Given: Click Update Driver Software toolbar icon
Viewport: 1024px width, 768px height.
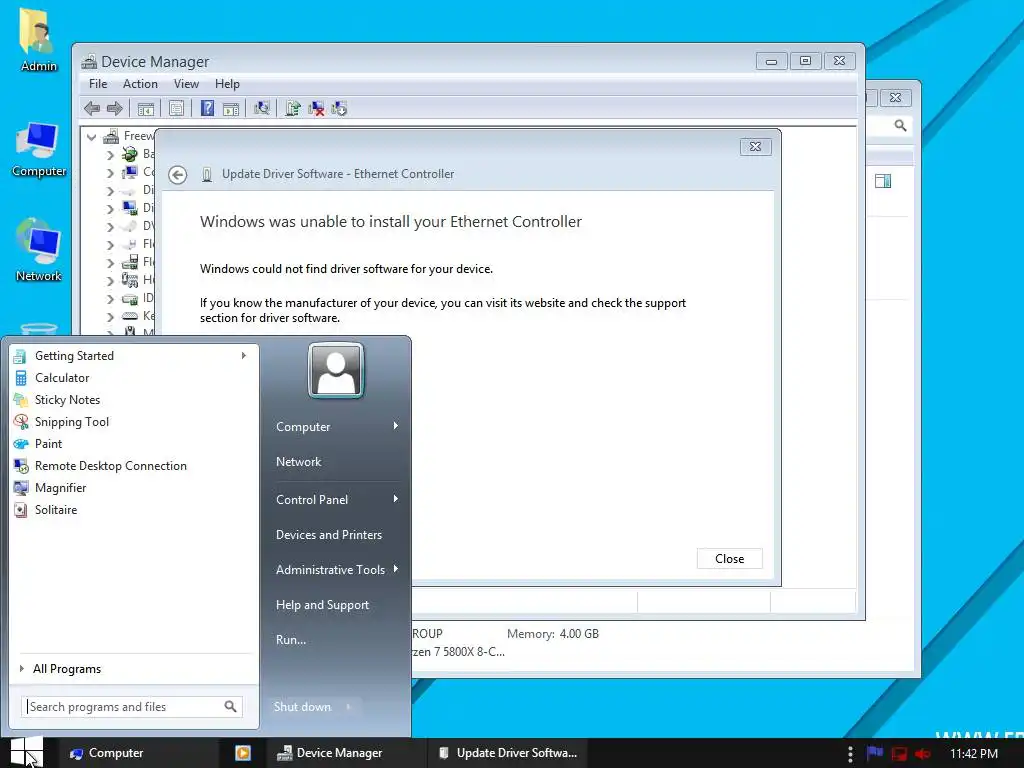Looking at the screenshot, I should [293, 108].
